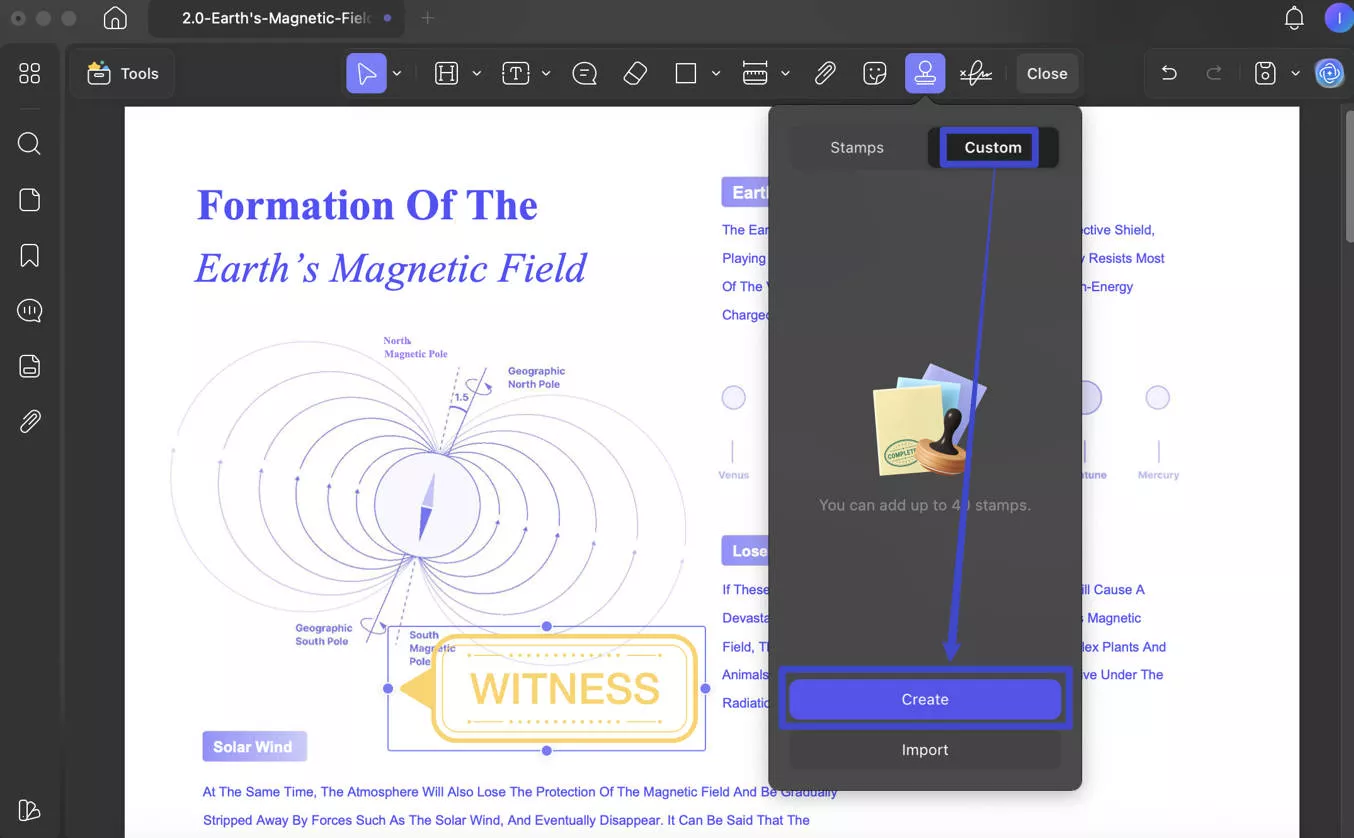This screenshot has height=838, width=1354.
Task: Open the sticker tool
Action: [875, 72]
